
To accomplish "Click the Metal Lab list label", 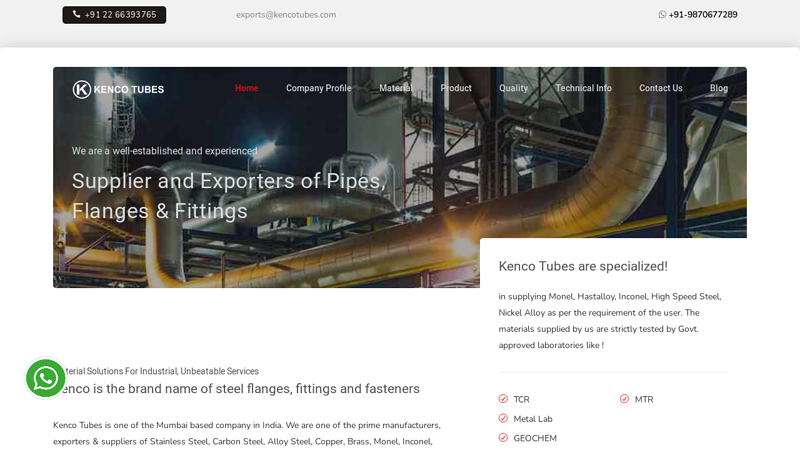I will [533, 419].
